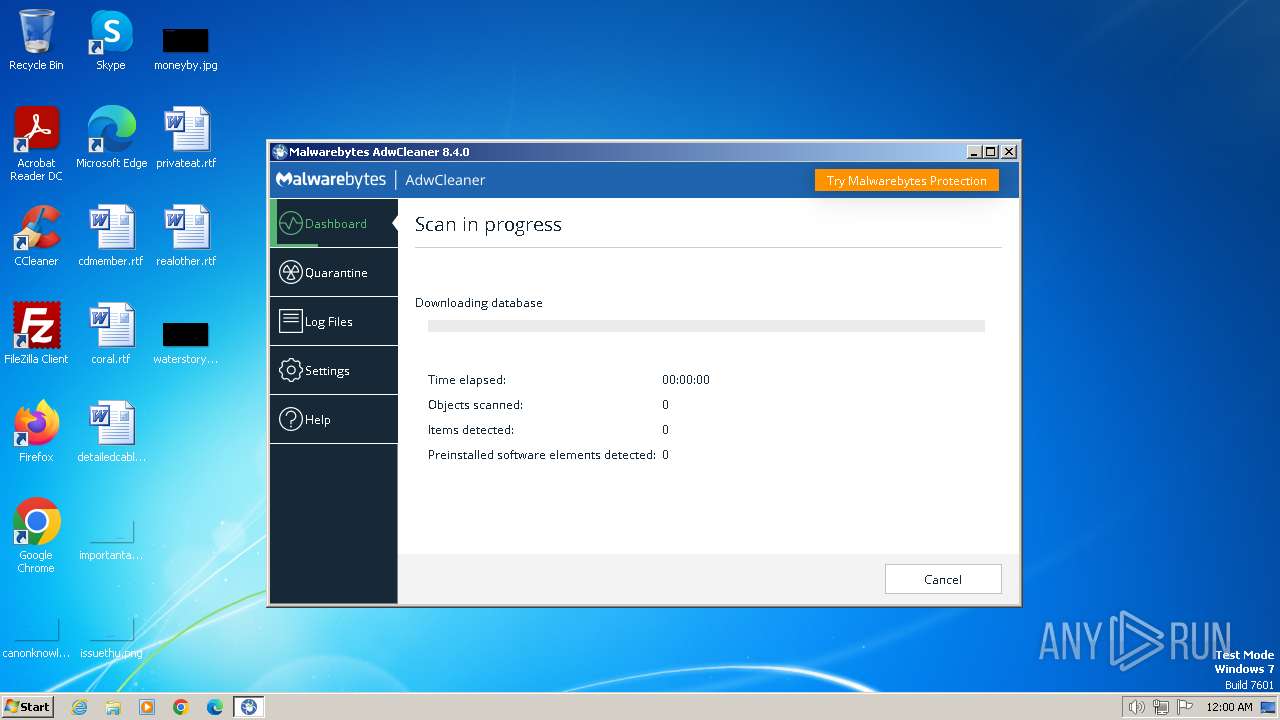Select the waterstory desktop image file
Screen dimensions: 1280x720
185,343
